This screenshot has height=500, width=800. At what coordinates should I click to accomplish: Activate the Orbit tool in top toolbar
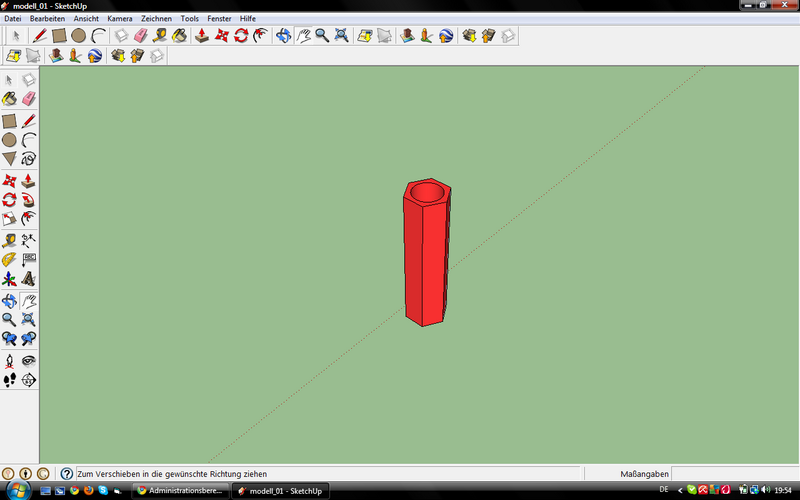click(x=283, y=36)
